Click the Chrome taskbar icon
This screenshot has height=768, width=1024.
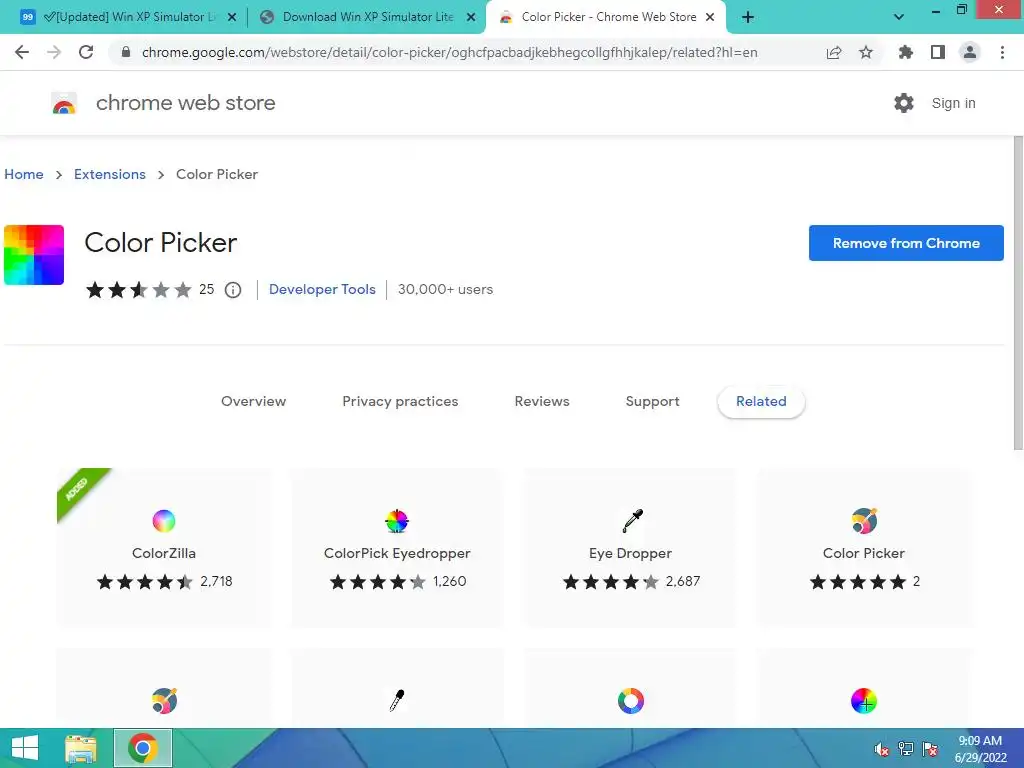point(143,748)
